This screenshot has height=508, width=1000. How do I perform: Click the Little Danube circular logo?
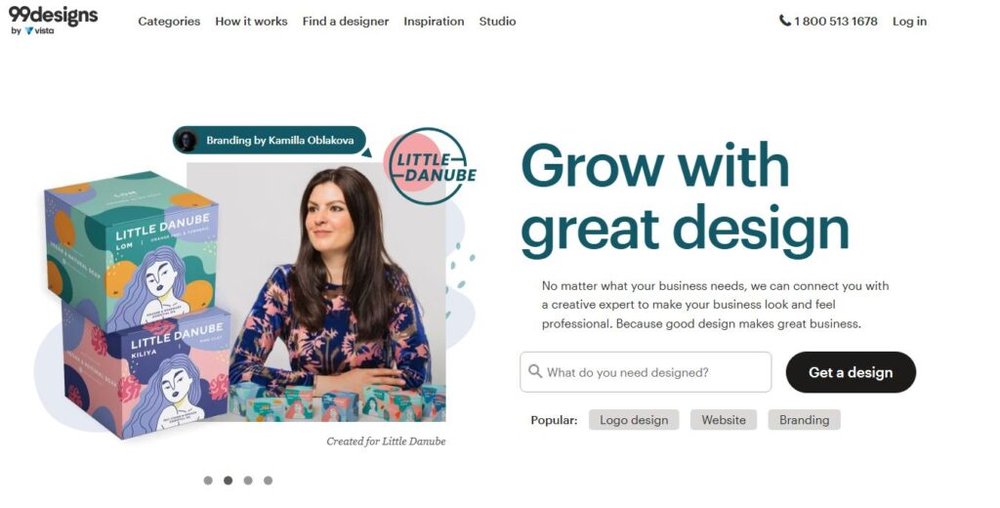[429, 166]
